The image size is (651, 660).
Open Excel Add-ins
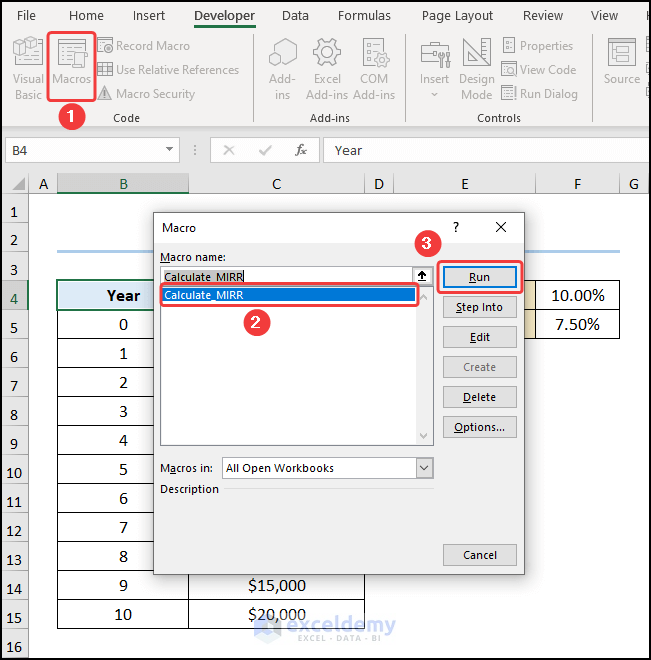327,69
